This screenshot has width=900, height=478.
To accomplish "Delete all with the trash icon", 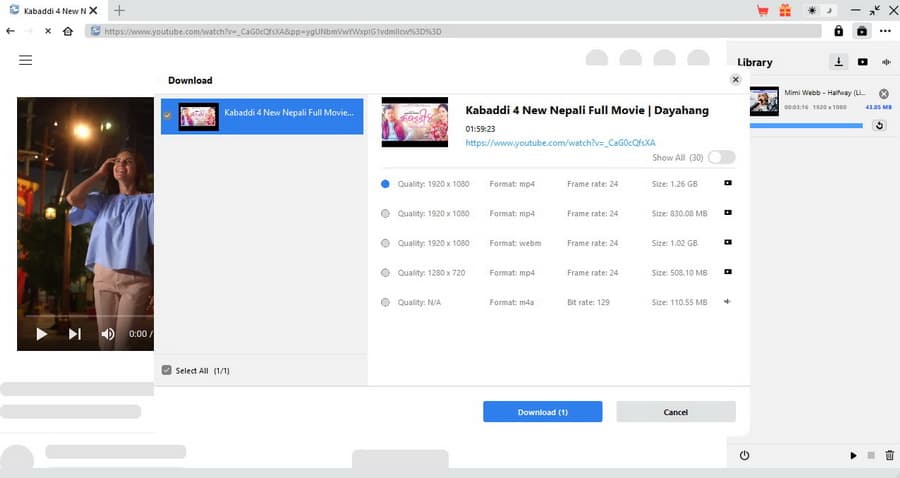I will (x=889, y=456).
